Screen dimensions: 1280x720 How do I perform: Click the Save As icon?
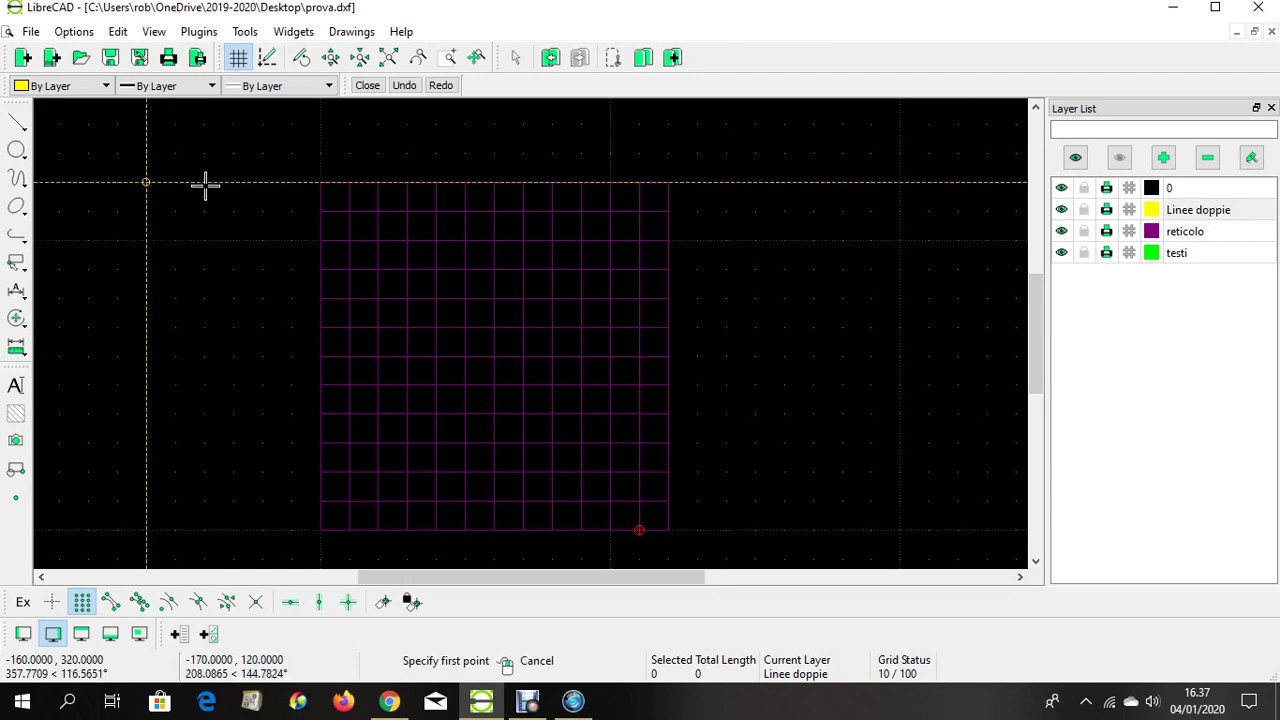[139, 58]
